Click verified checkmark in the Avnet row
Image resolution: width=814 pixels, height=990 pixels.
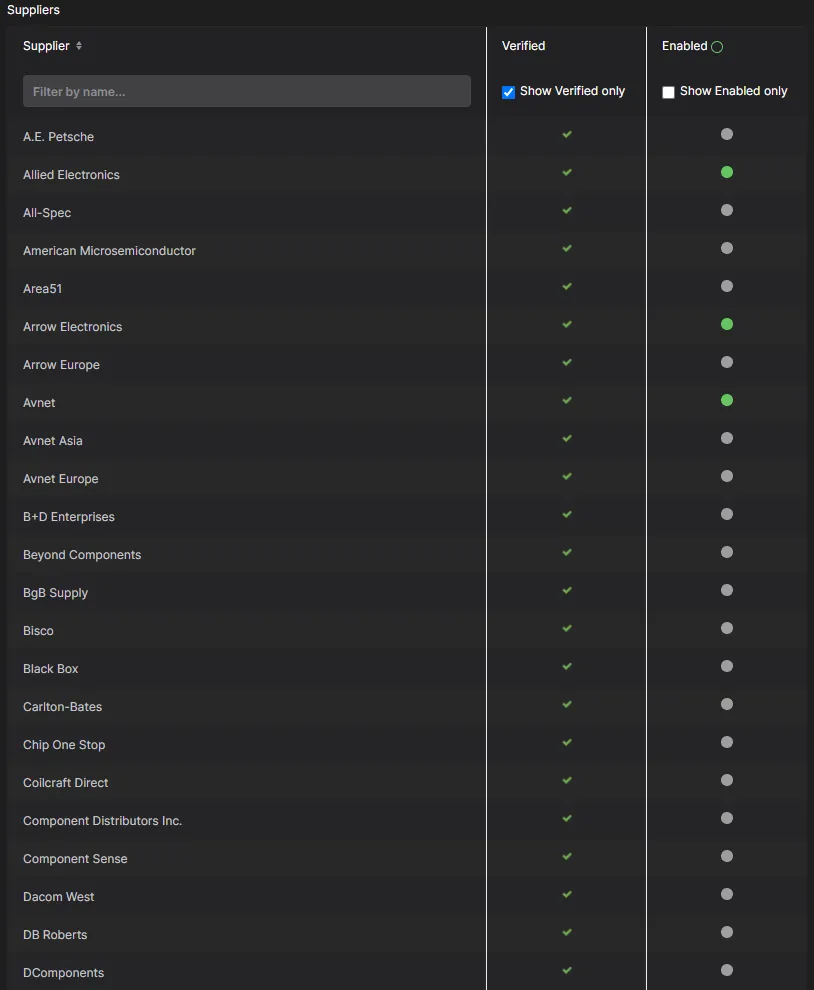(x=567, y=400)
